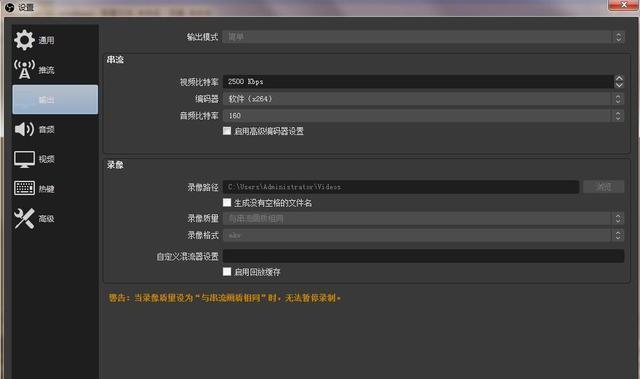This screenshot has width=640, height=379.
Task: Enable 启用高级编码器设置 checkbox
Action: point(227,131)
